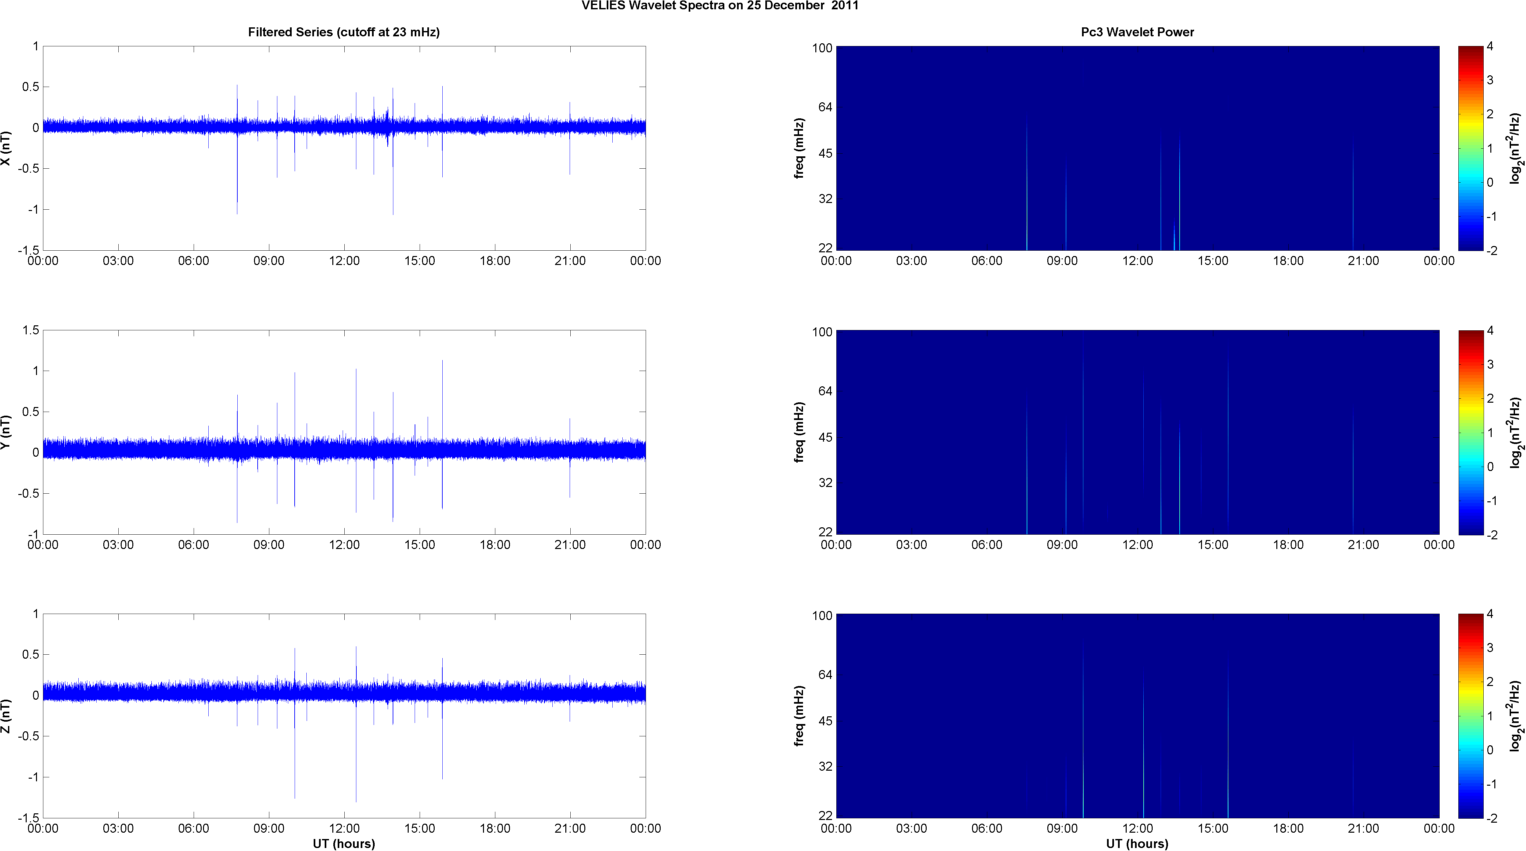Click the 'Y (nT)' axis label
Image resolution: width=1526 pixels, height=851 pixels.
click(7, 432)
